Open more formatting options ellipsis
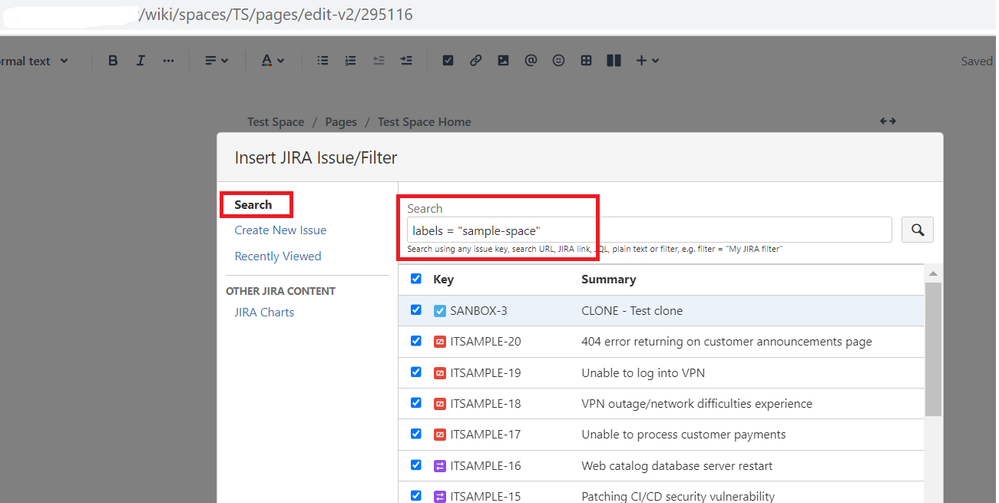Screen dimensions: 999x503 168,61
